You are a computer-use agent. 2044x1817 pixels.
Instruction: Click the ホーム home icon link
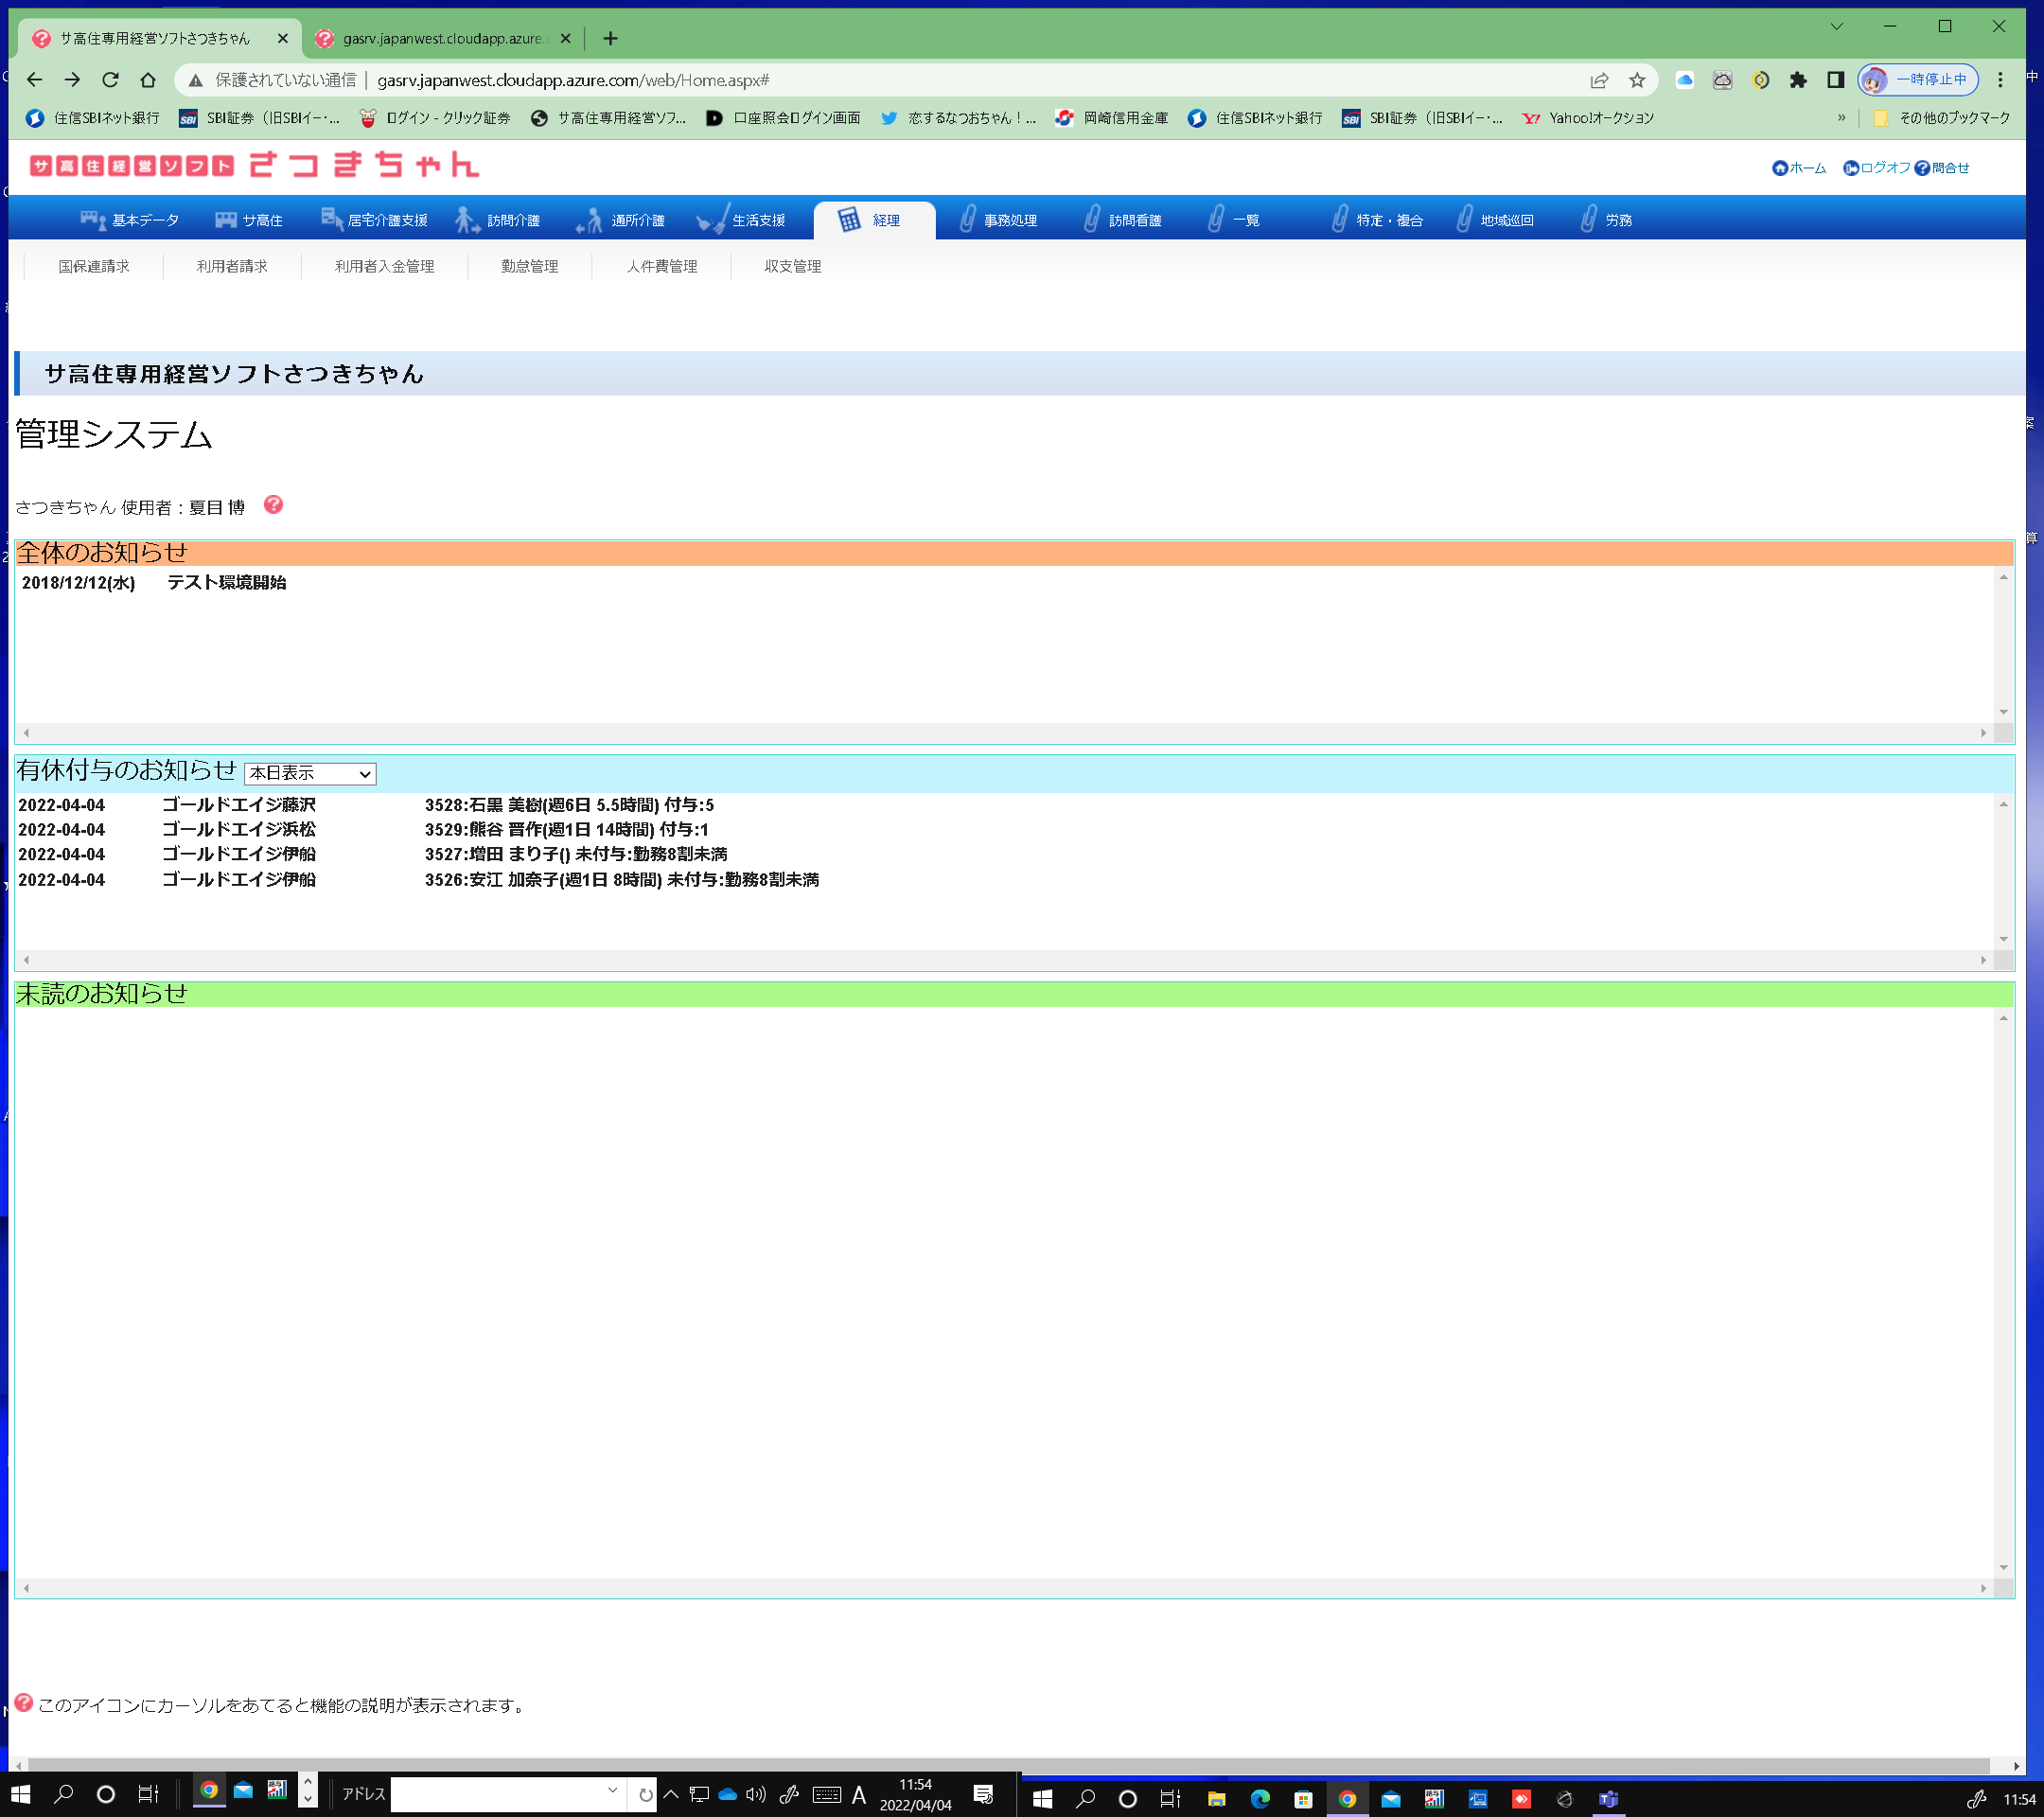point(1798,168)
